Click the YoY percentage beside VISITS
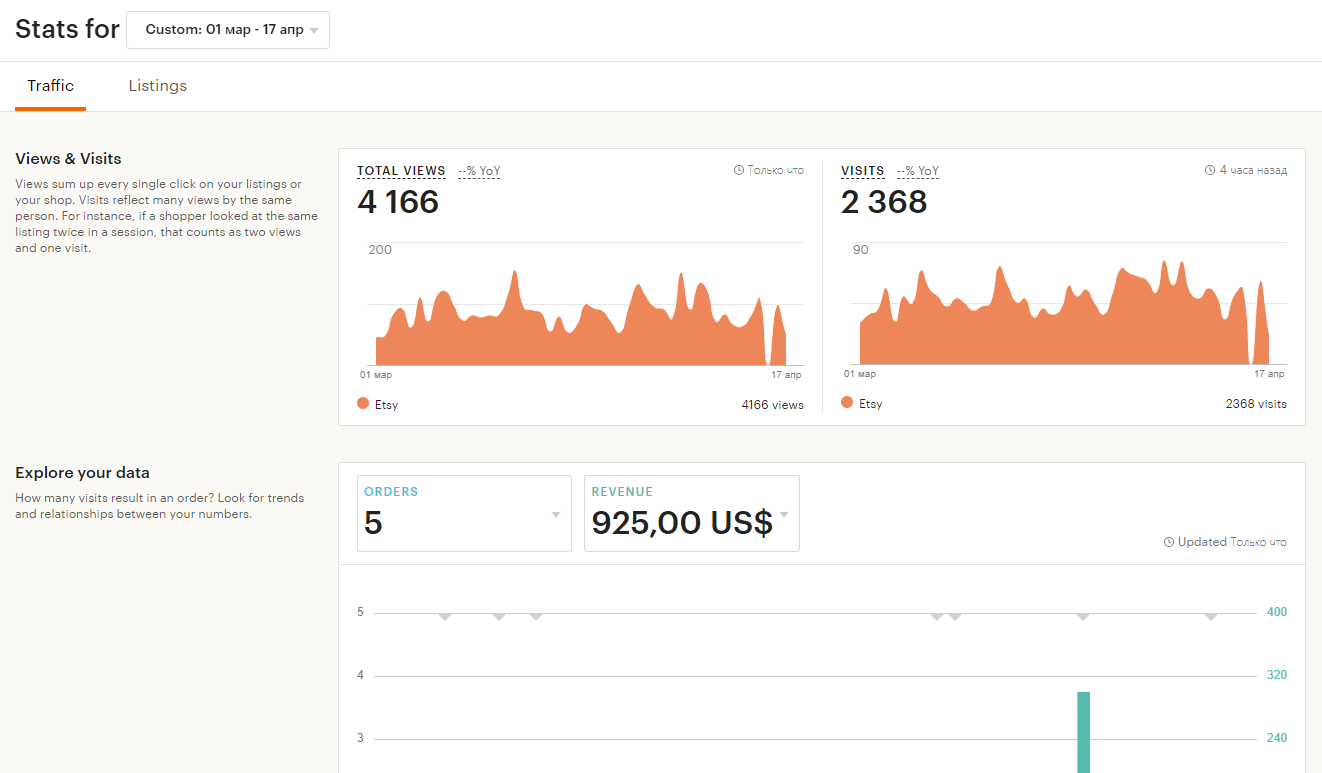The image size is (1322, 773). [x=918, y=171]
